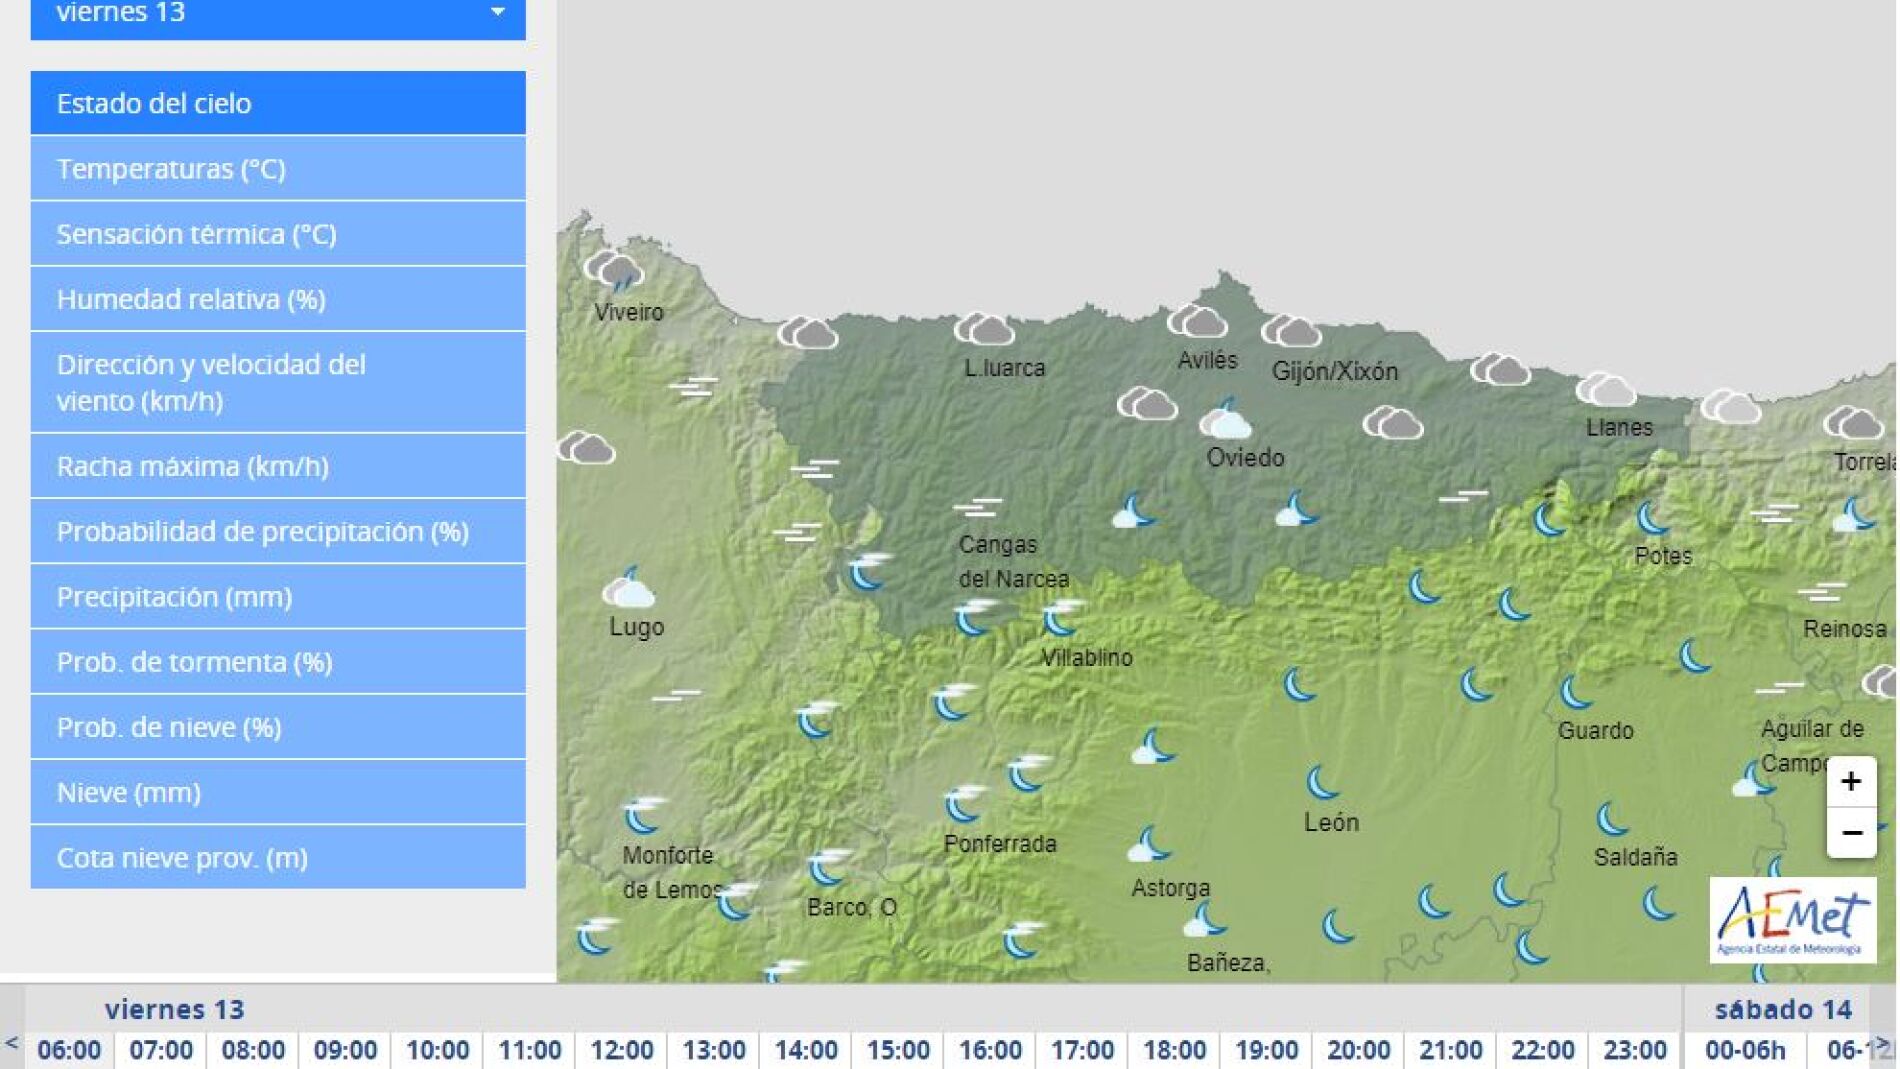Show Probabilidad de precipitación (%) map
The width and height of the screenshot is (1900, 1069).
(x=278, y=531)
